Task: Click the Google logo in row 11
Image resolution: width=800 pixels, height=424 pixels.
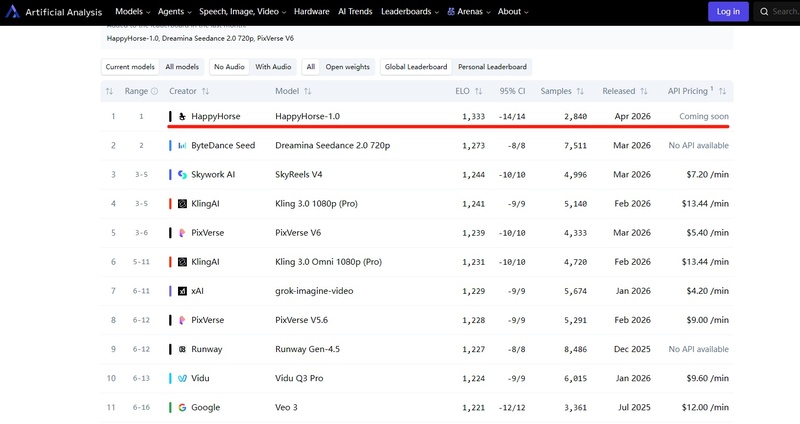Action: click(x=182, y=408)
